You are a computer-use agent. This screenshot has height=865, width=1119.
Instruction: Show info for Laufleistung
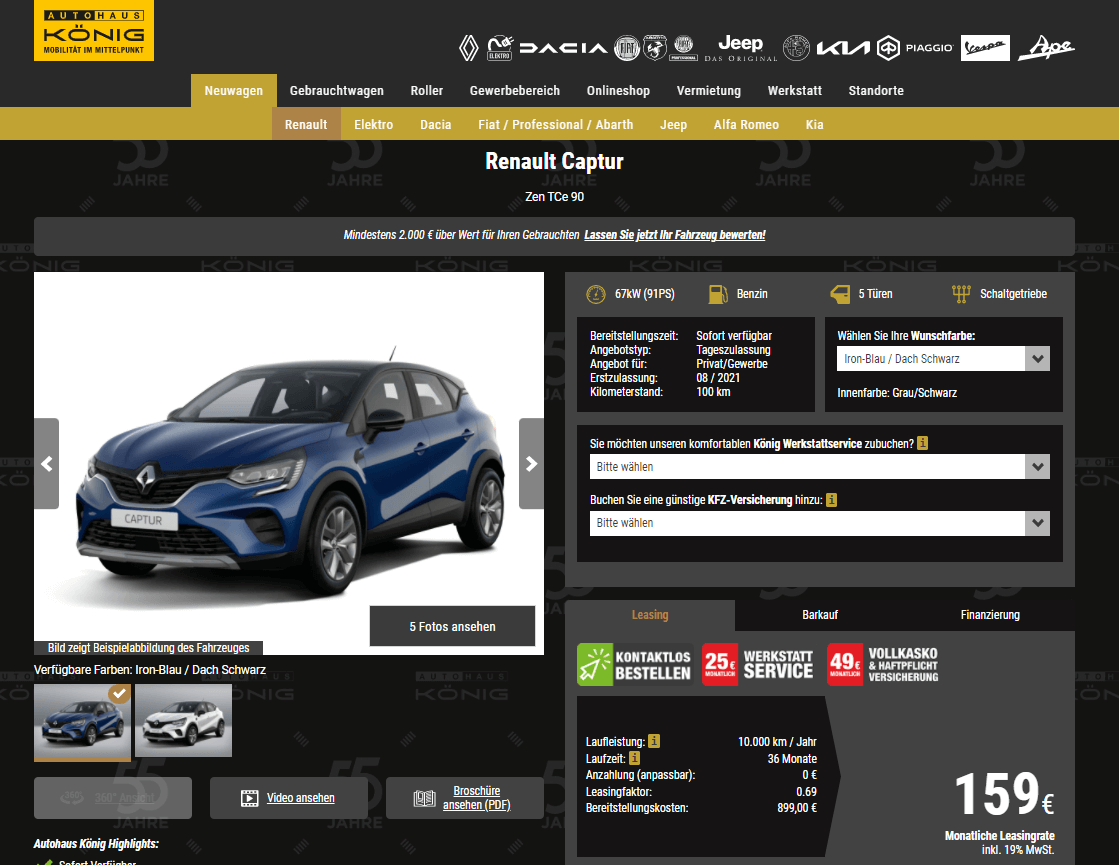654,742
